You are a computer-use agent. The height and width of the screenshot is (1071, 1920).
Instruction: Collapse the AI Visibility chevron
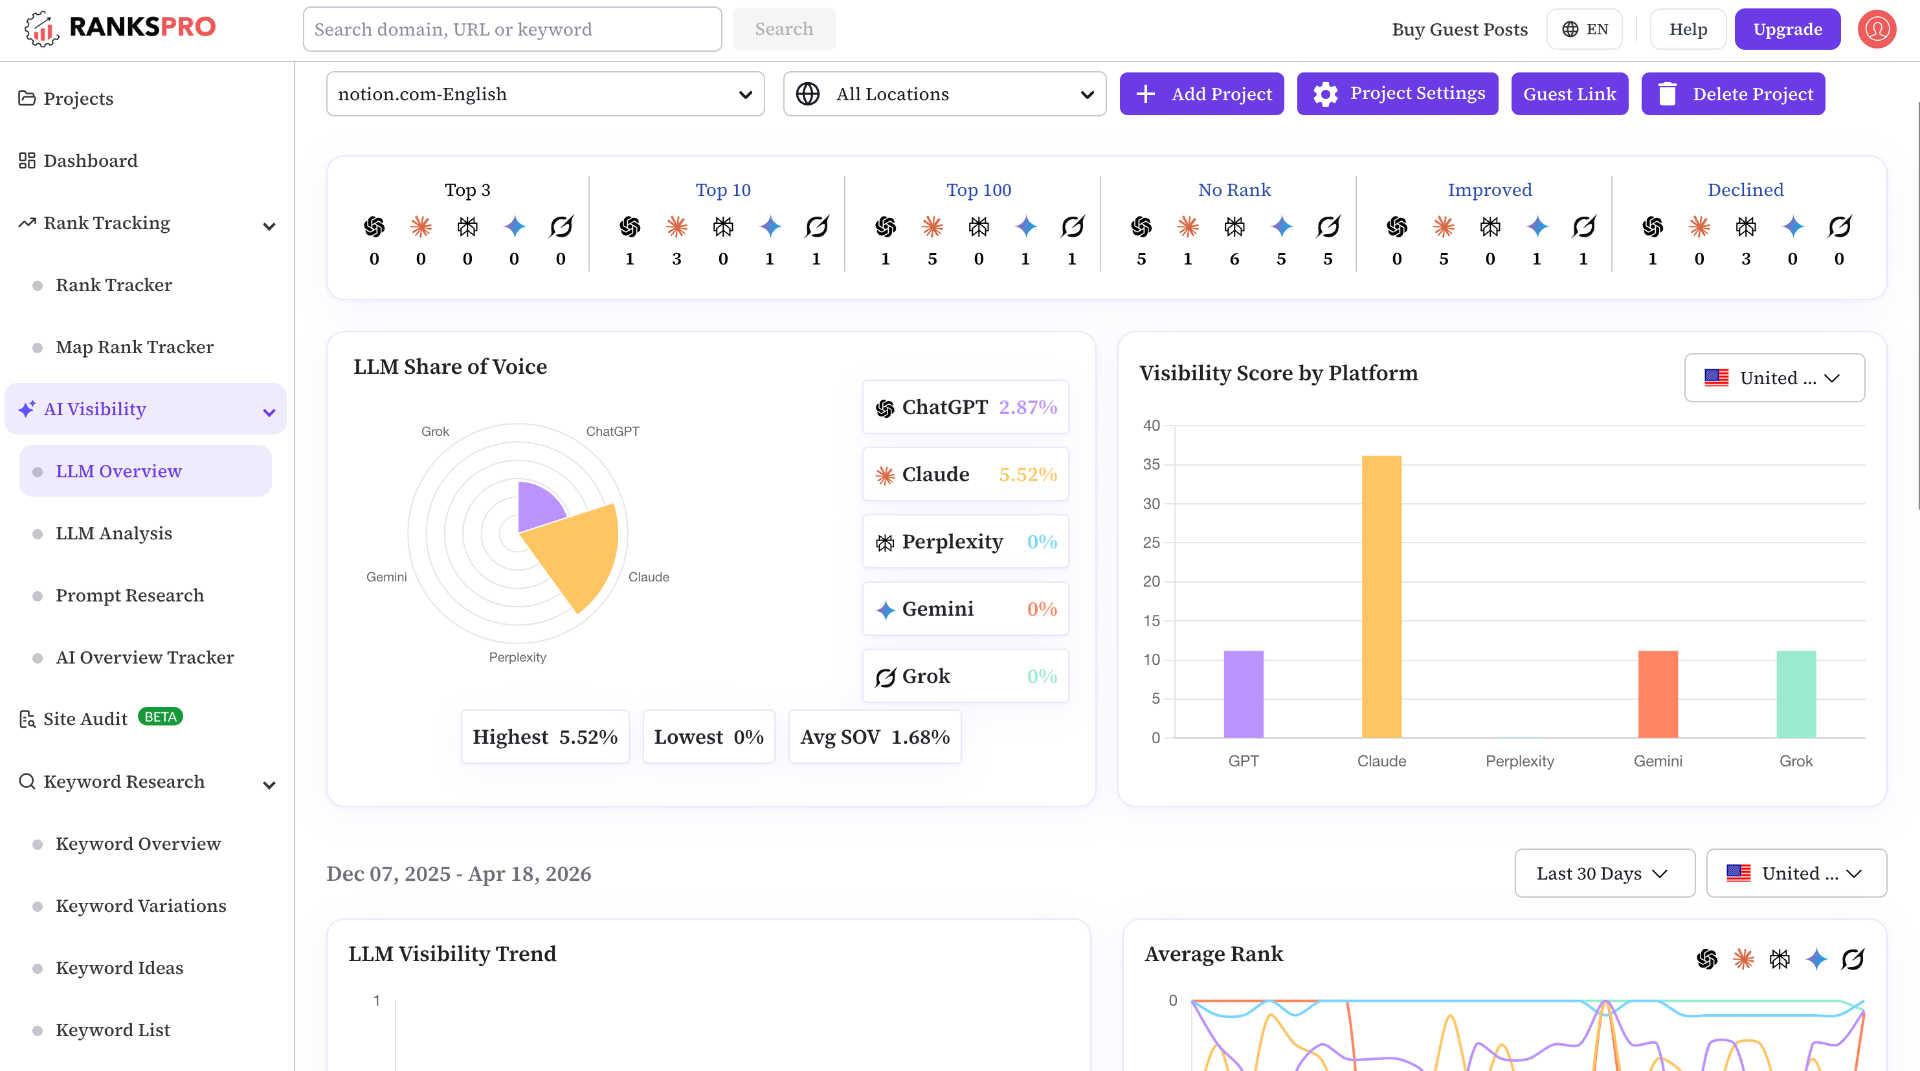click(269, 412)
